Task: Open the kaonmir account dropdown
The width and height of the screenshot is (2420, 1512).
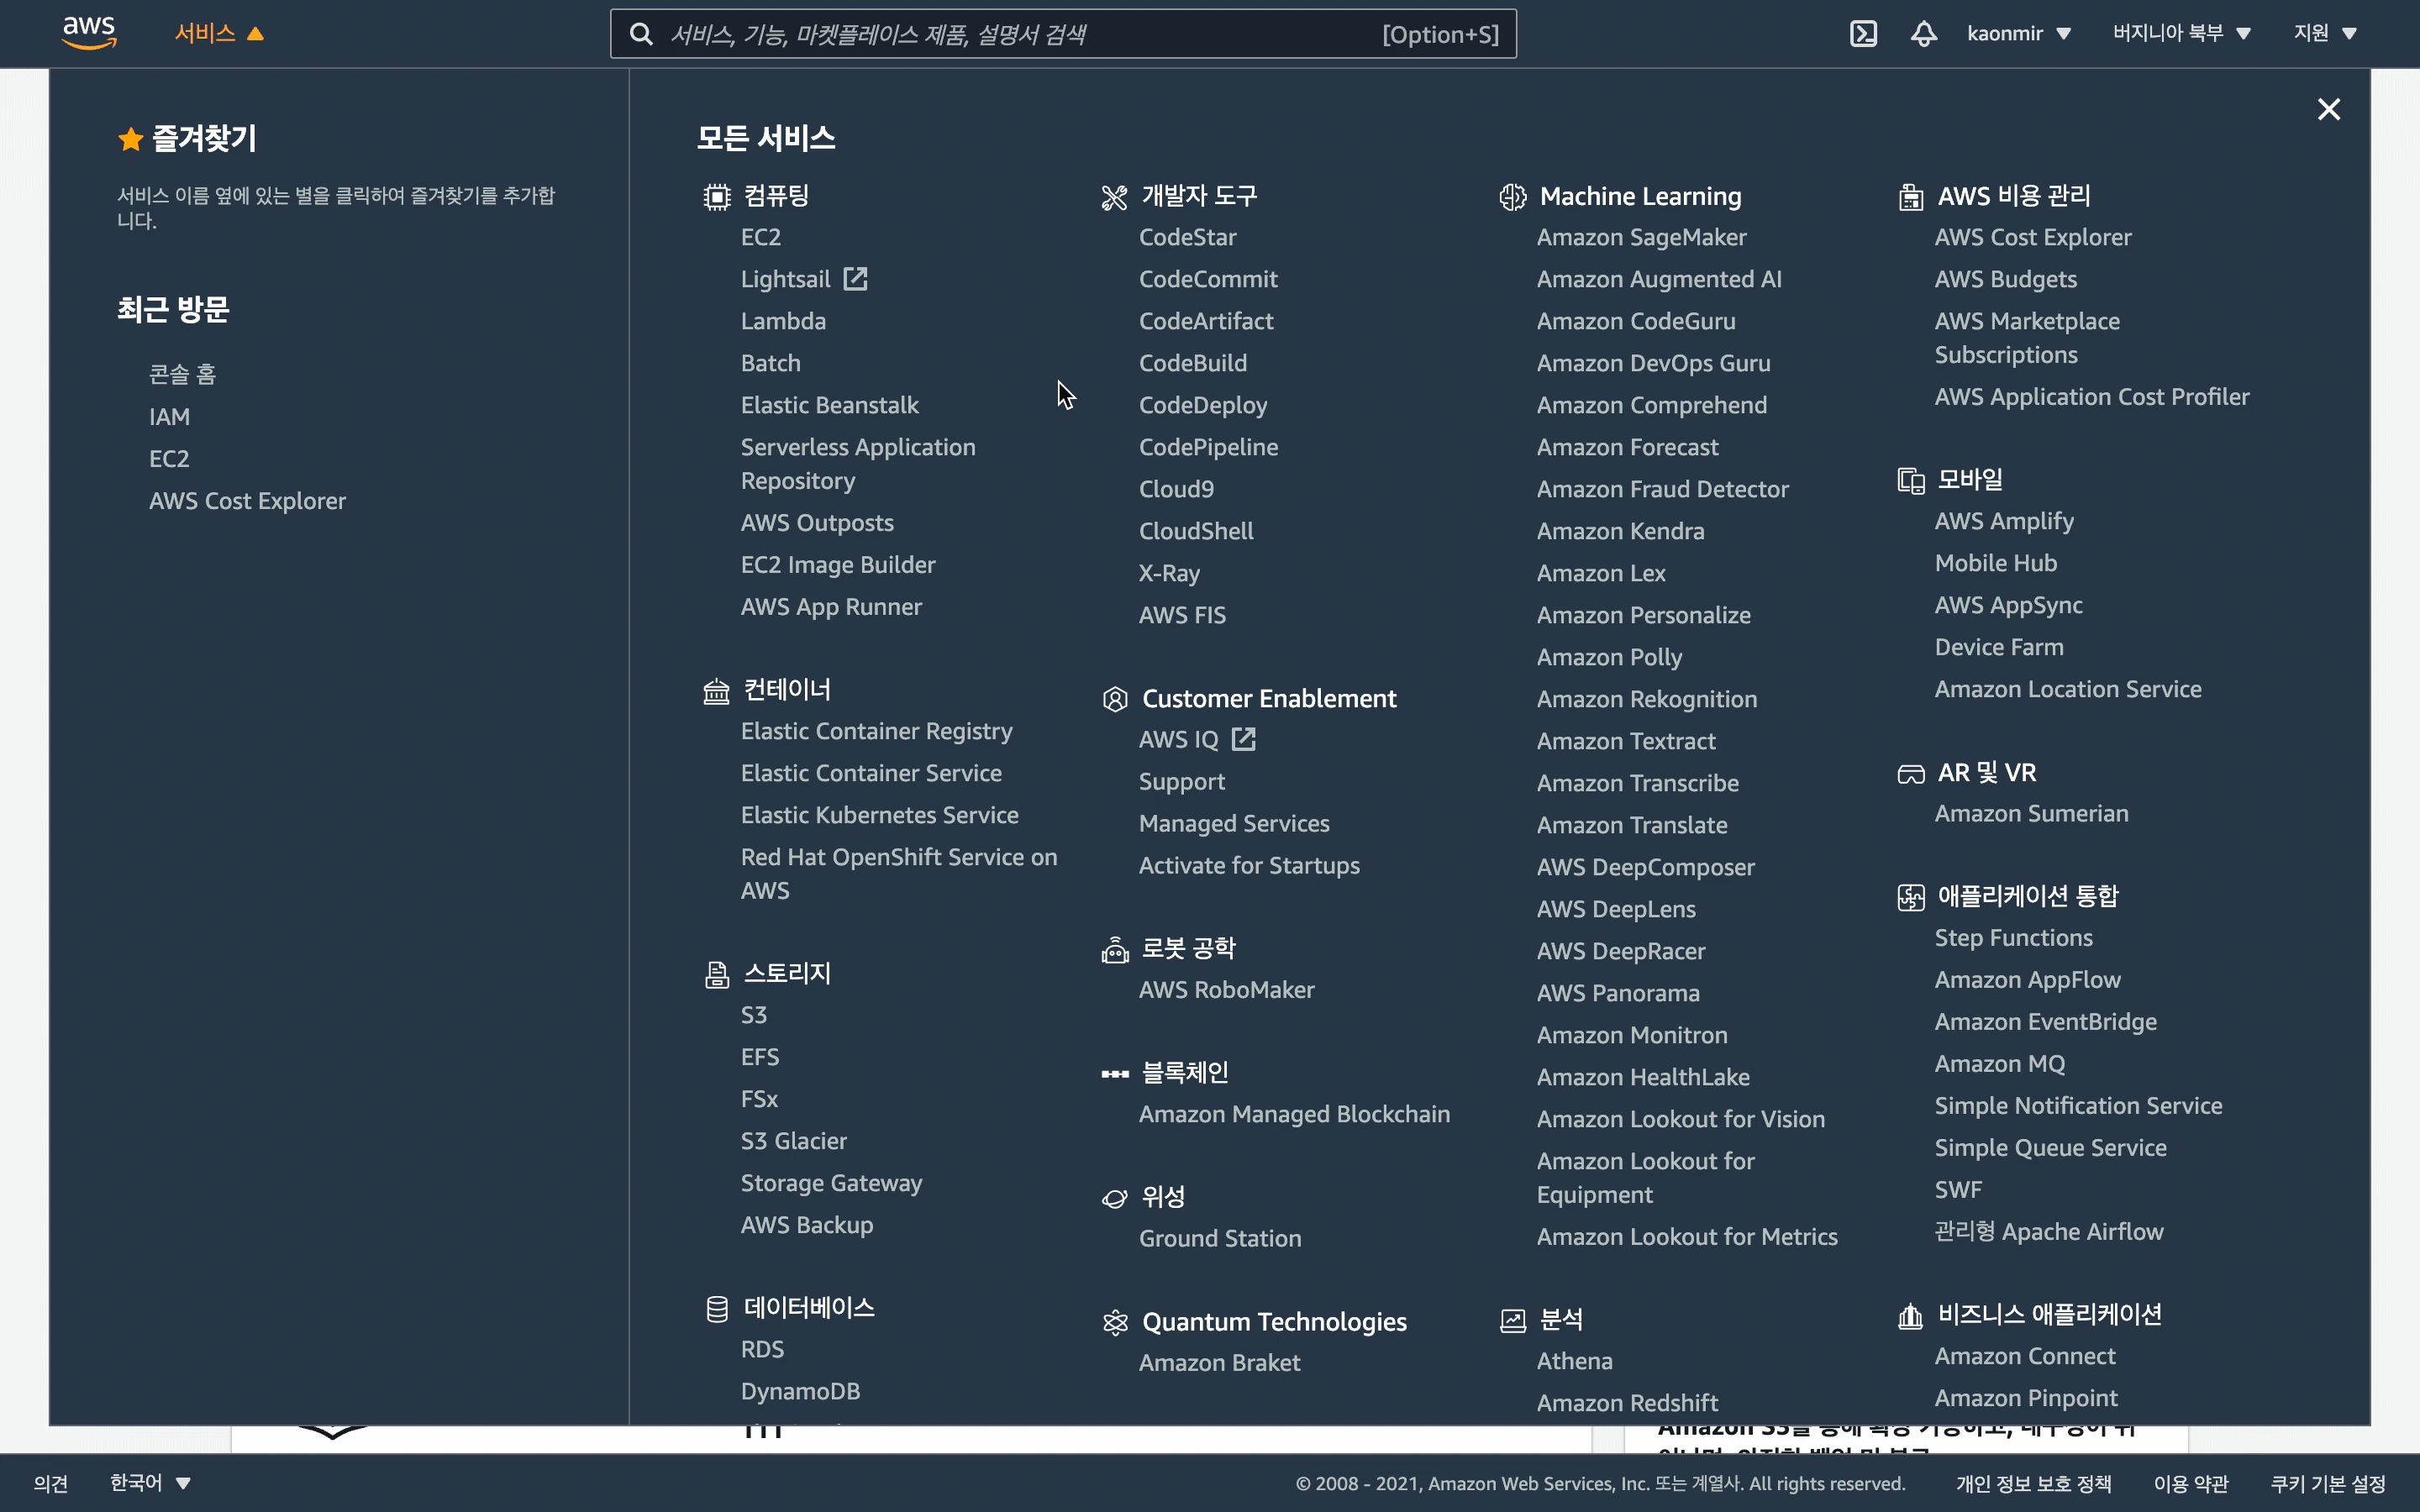Action: coord(2018,33)
